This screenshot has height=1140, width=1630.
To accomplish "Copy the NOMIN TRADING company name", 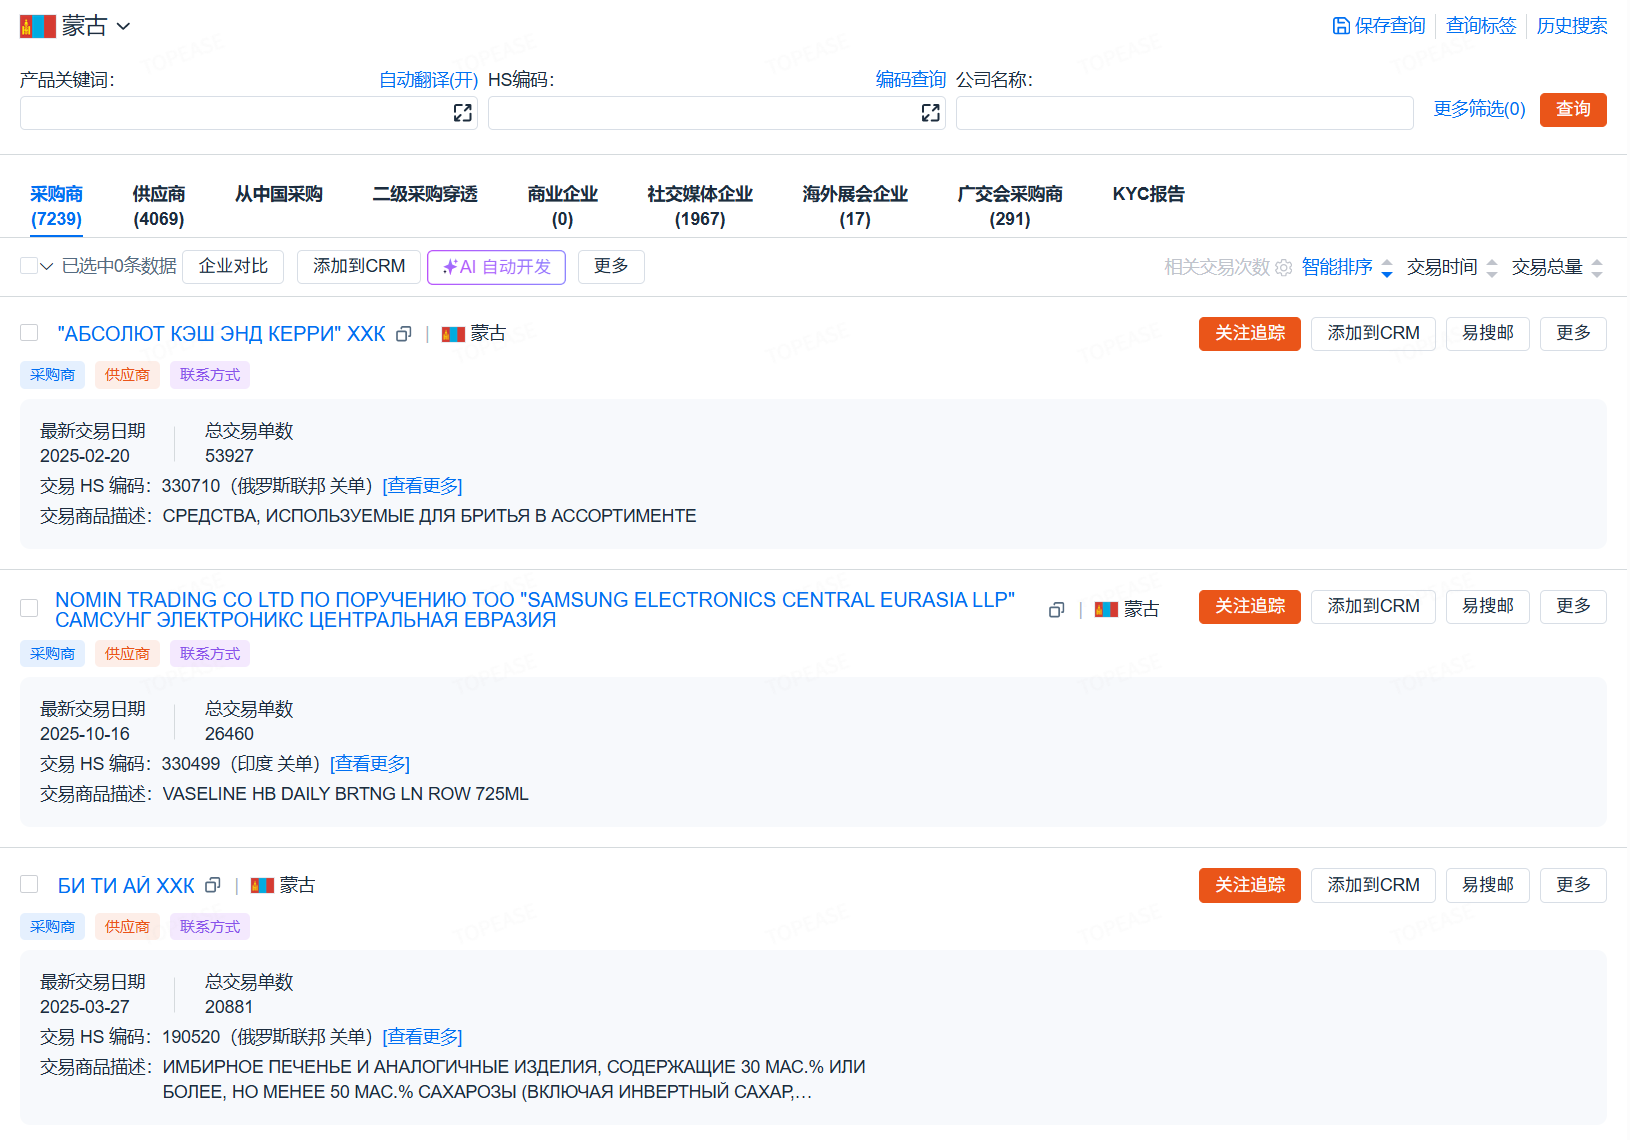I will coord(1056,610).
